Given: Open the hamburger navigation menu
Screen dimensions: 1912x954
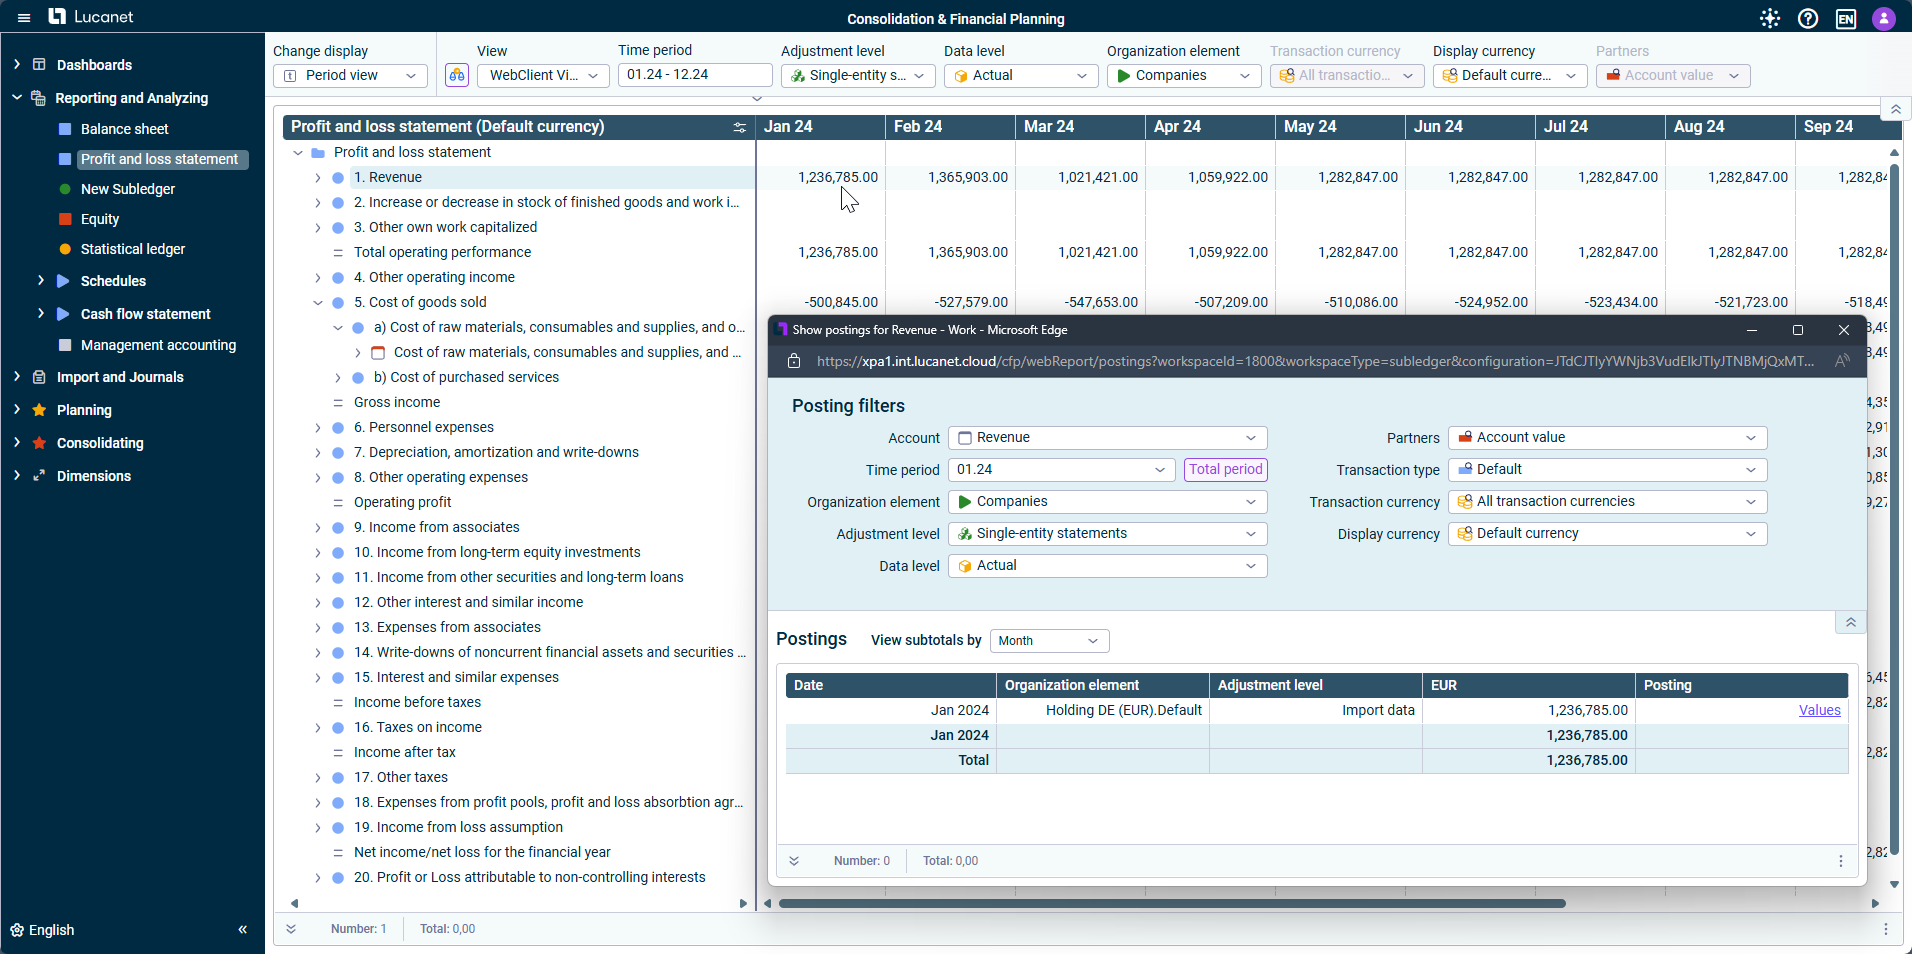Looking at the screenshot, I should 24,18.
